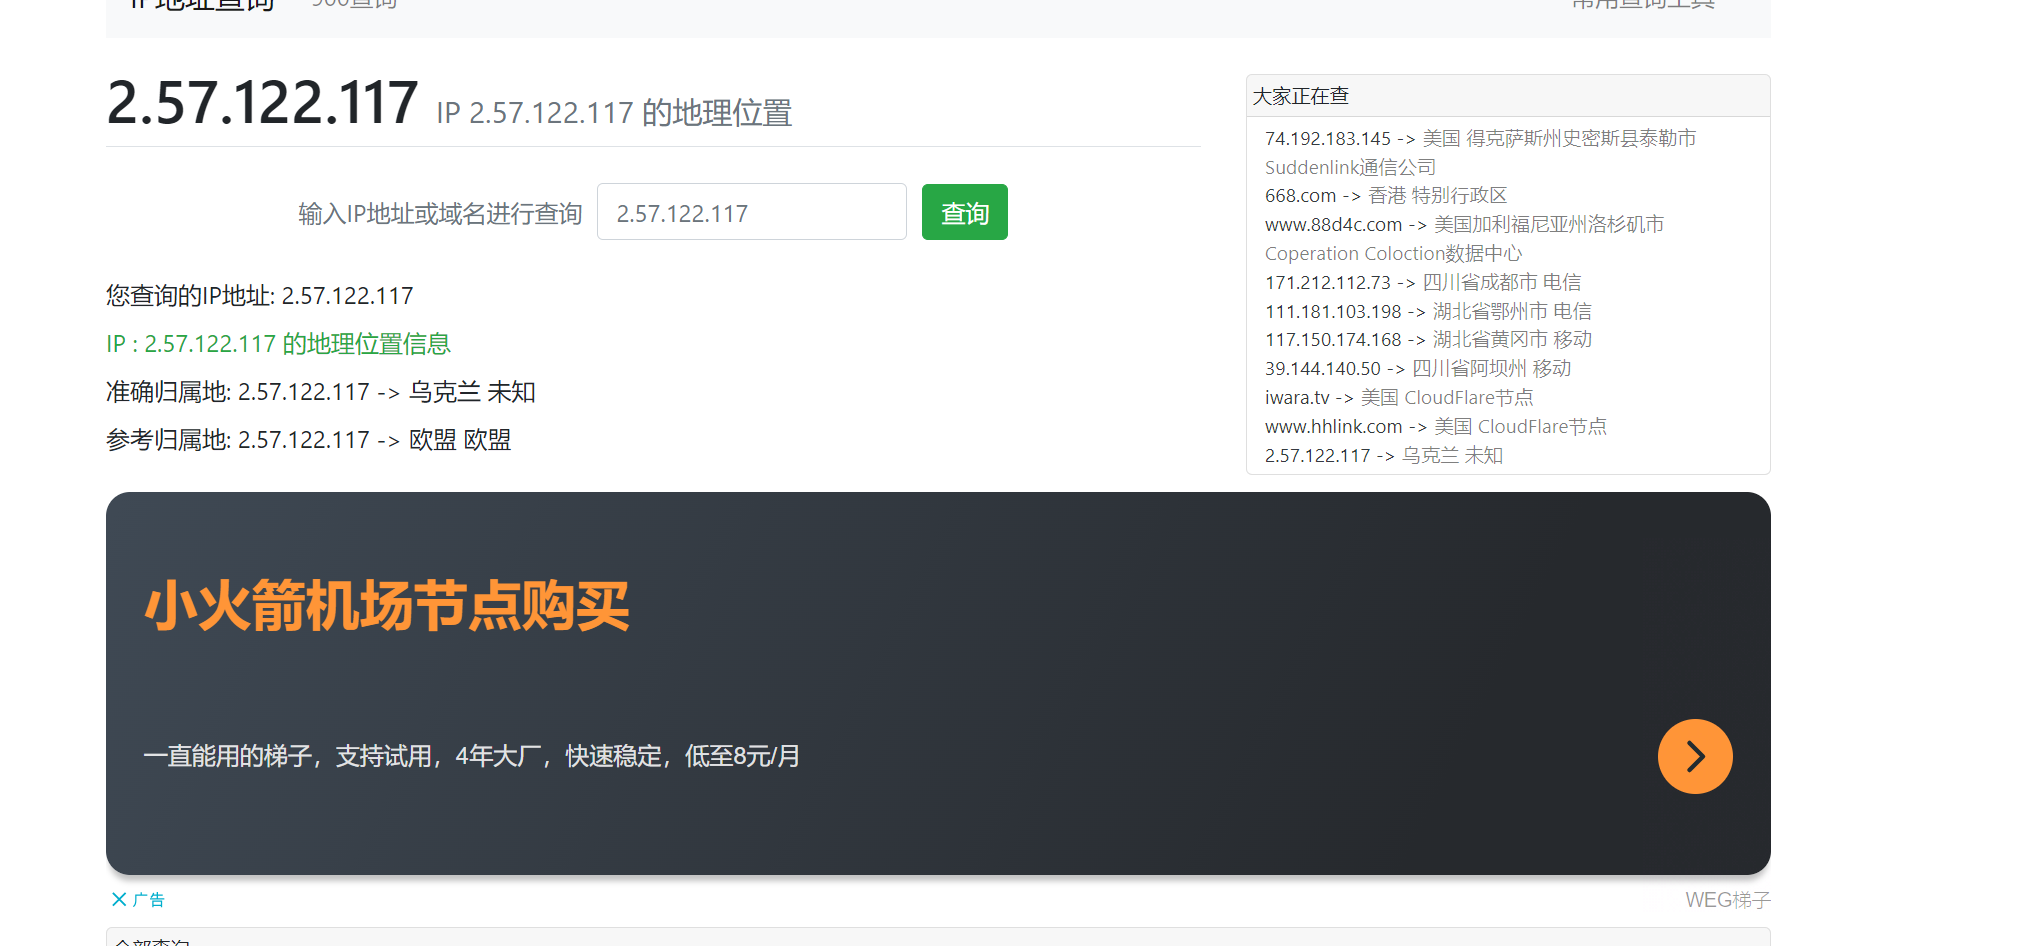Open the 39.144.140.50 lookup link
This screenshot has width=2031, height=946.
(x=1322, y=368)
